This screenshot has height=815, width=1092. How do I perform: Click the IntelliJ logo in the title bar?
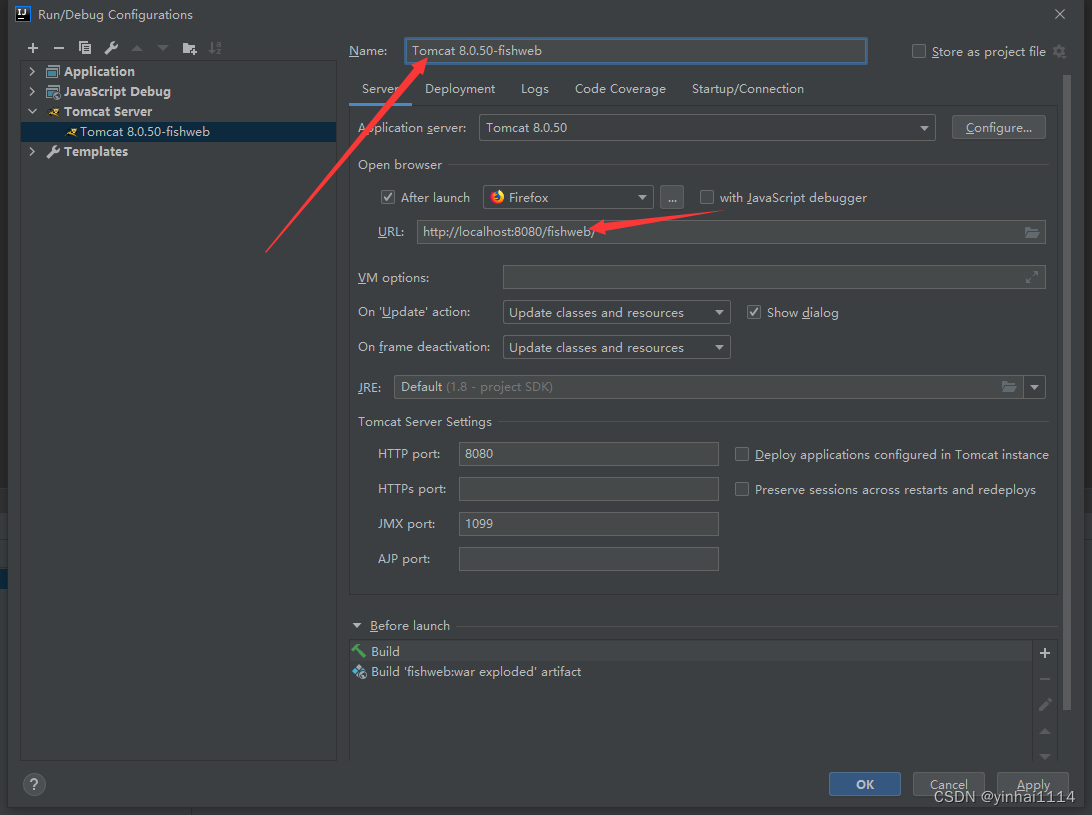point(22,14)
